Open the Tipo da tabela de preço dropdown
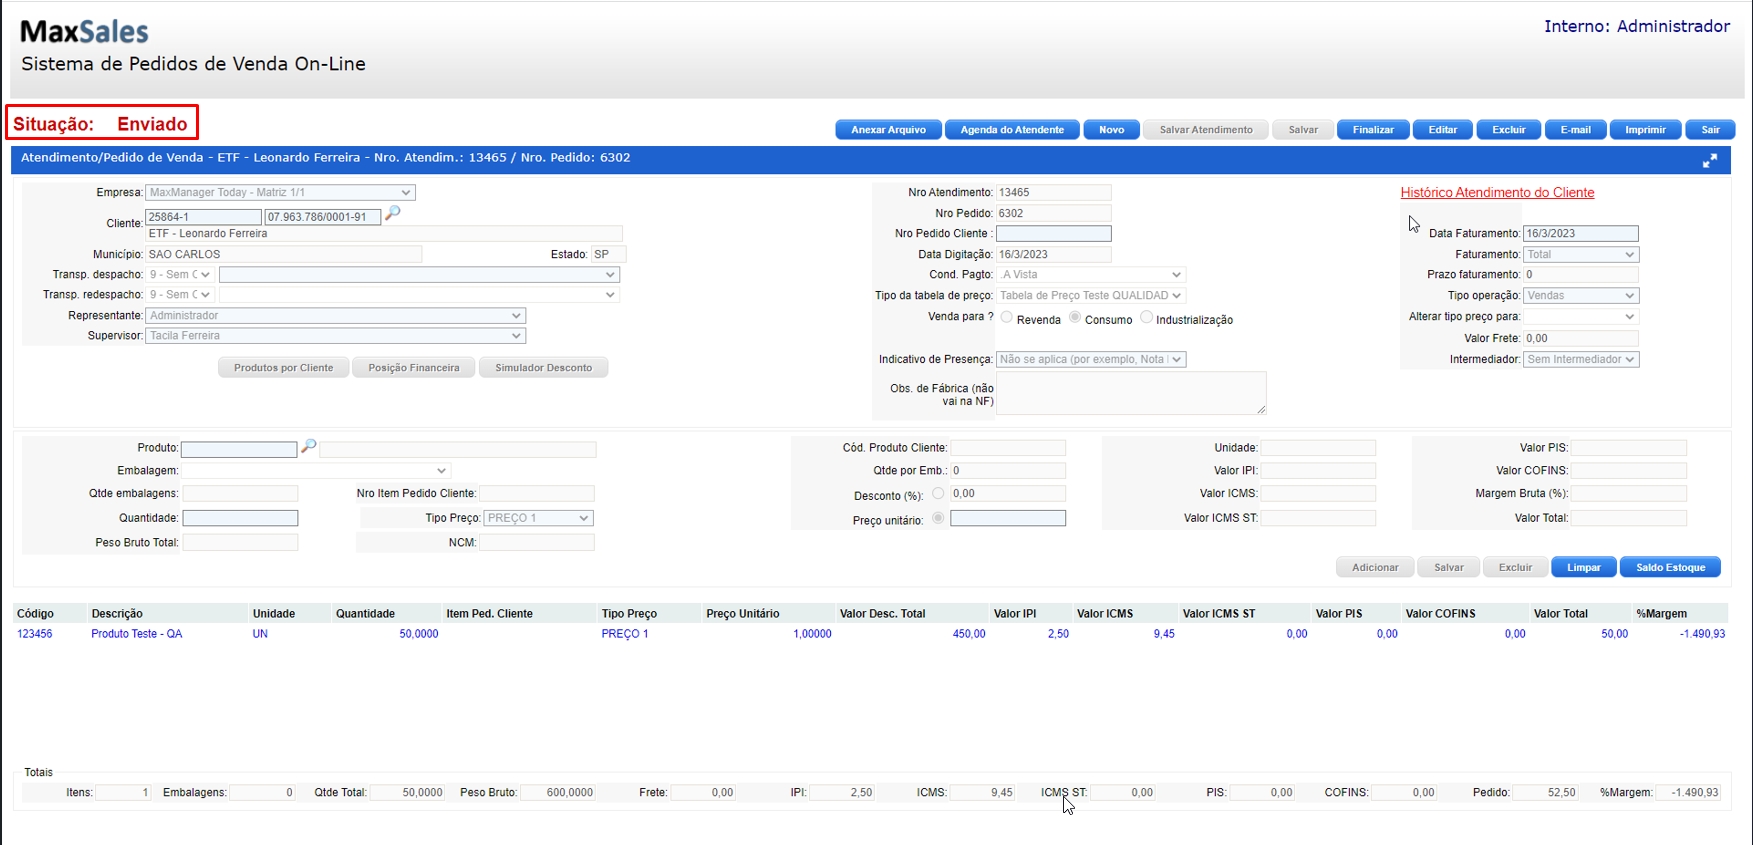 pos(1091,295)
